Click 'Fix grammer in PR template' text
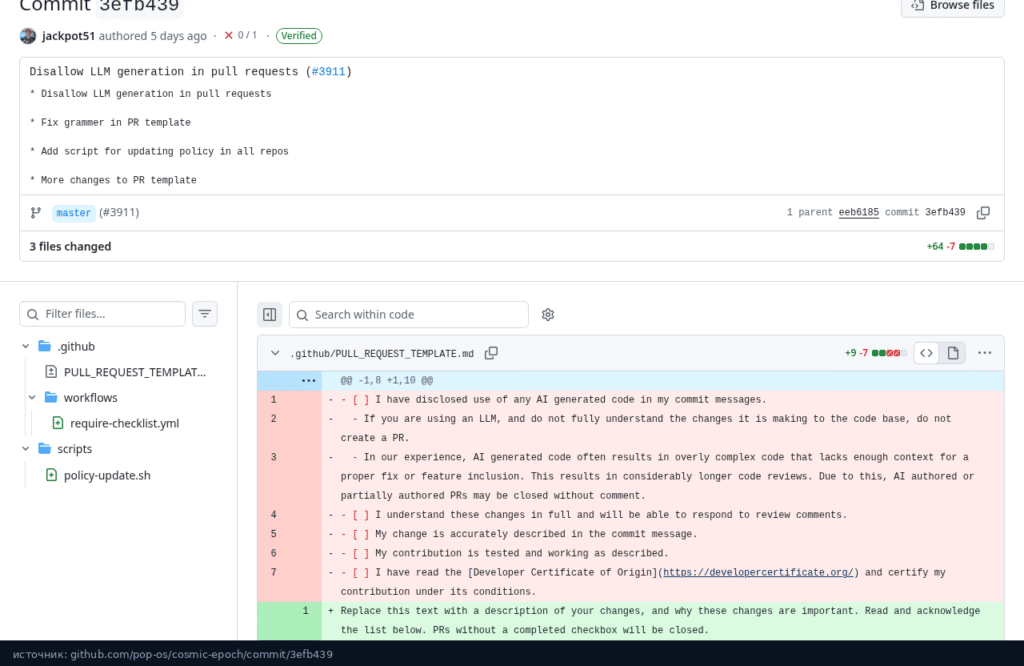 116,123
